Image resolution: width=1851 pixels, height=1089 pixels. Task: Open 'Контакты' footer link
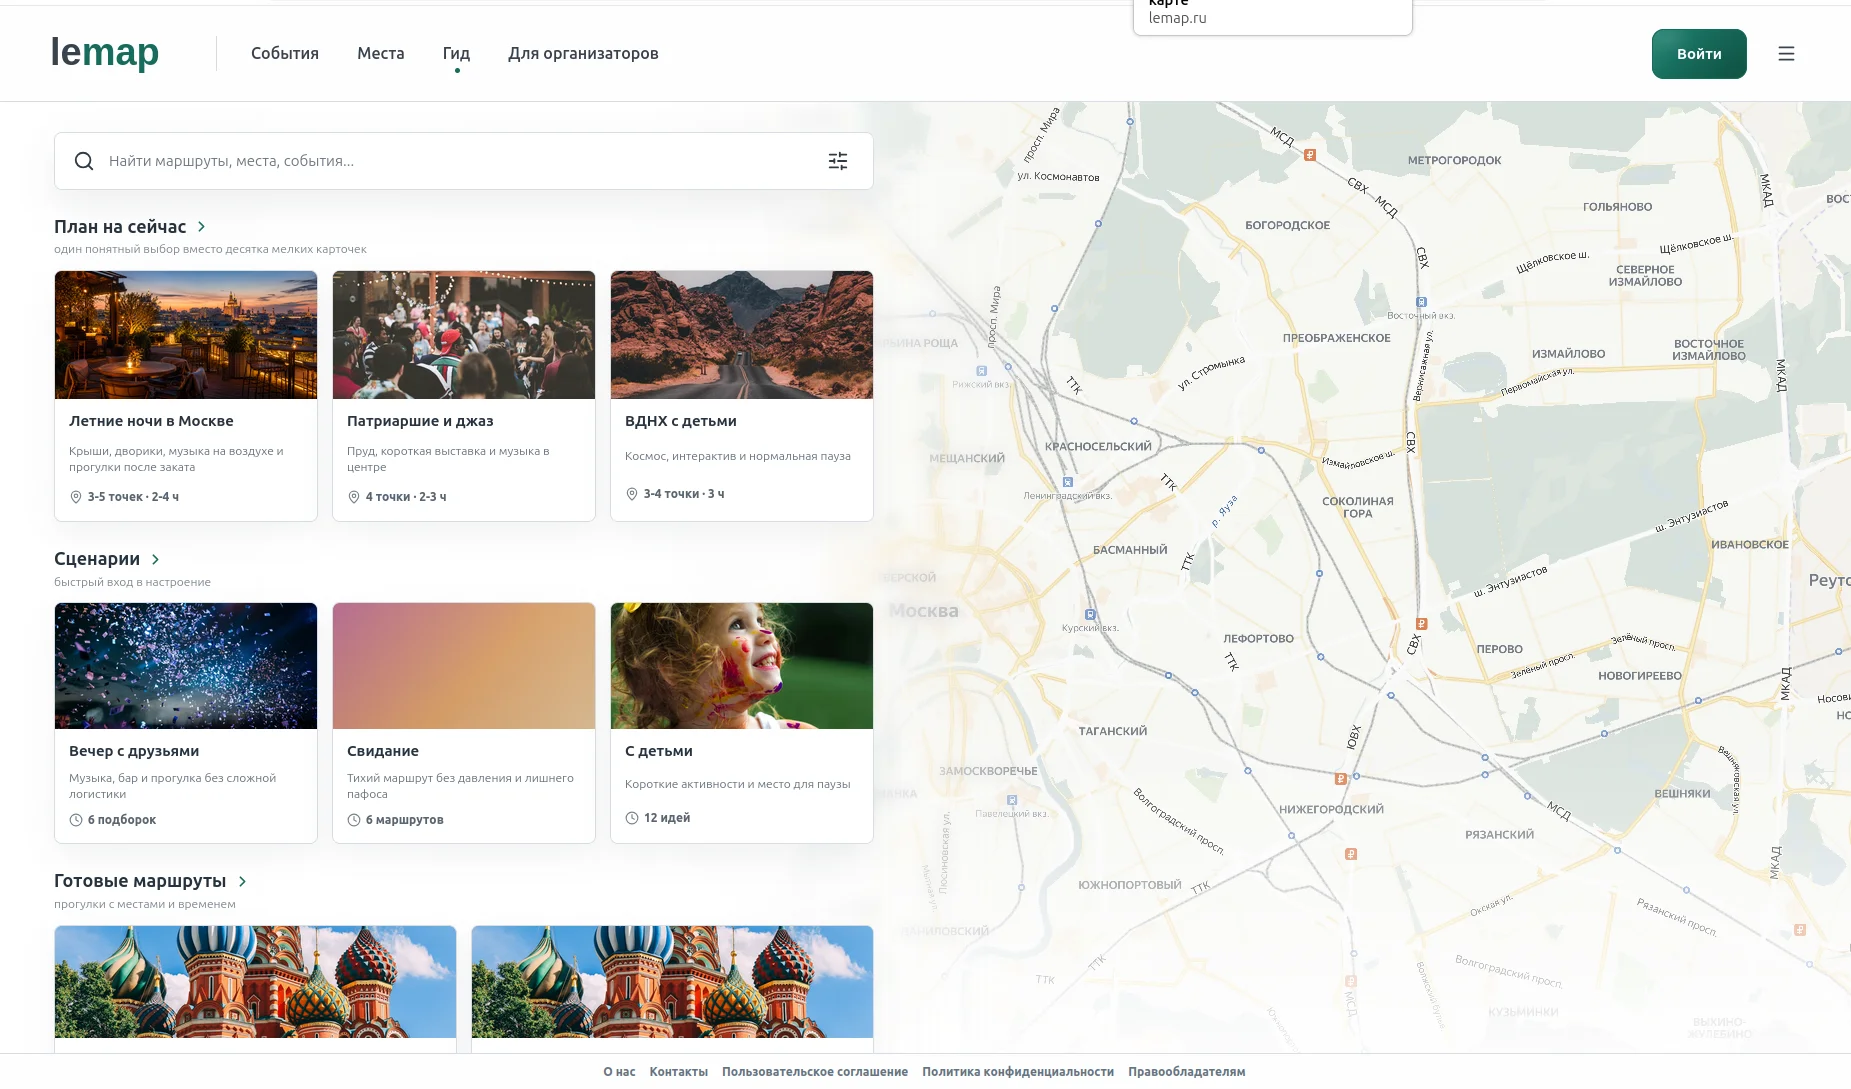click(679, 1072)
